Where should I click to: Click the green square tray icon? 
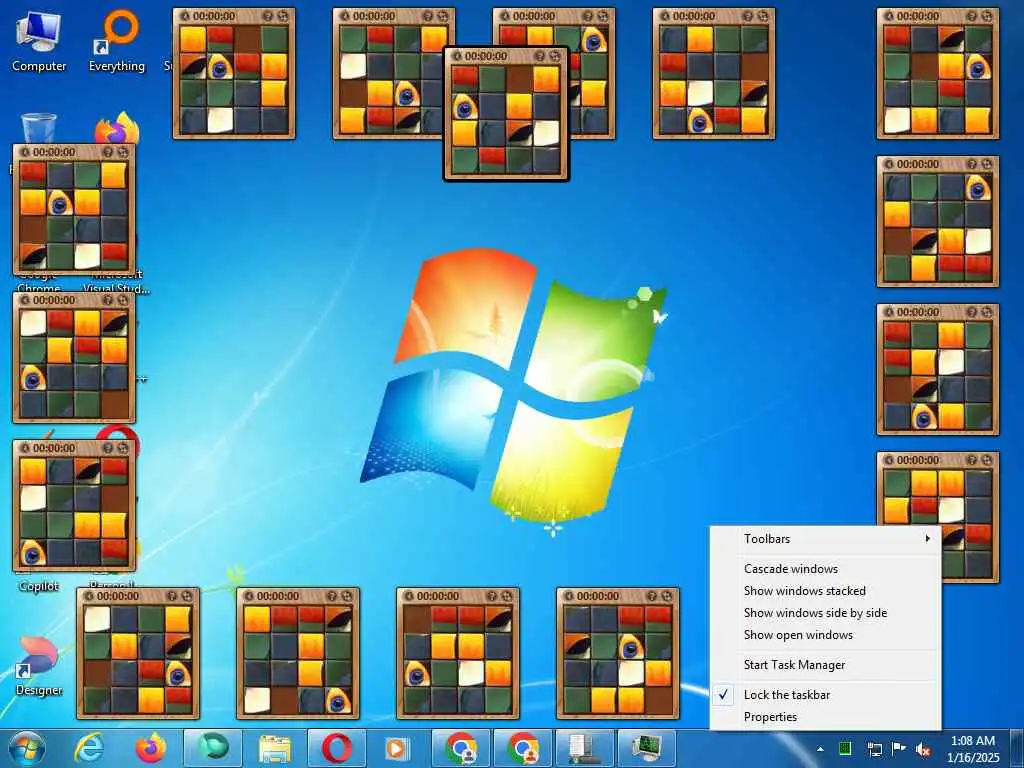pyautogui.click(x=845, y=748)
